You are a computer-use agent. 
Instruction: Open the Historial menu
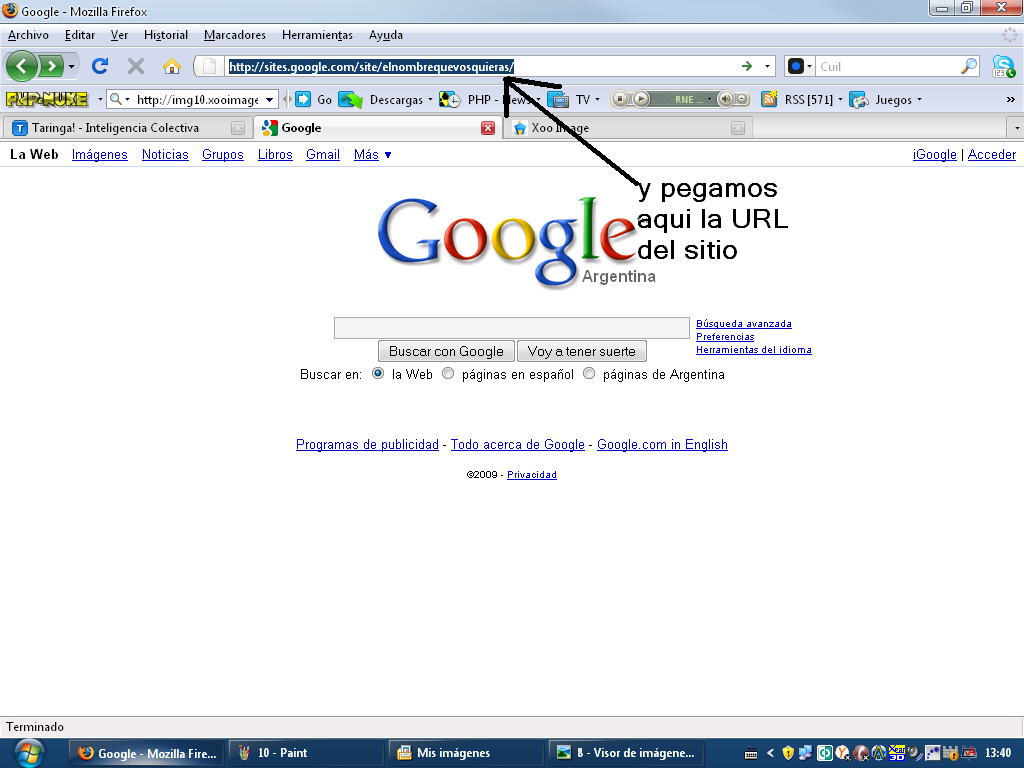(x=166, y=35)
